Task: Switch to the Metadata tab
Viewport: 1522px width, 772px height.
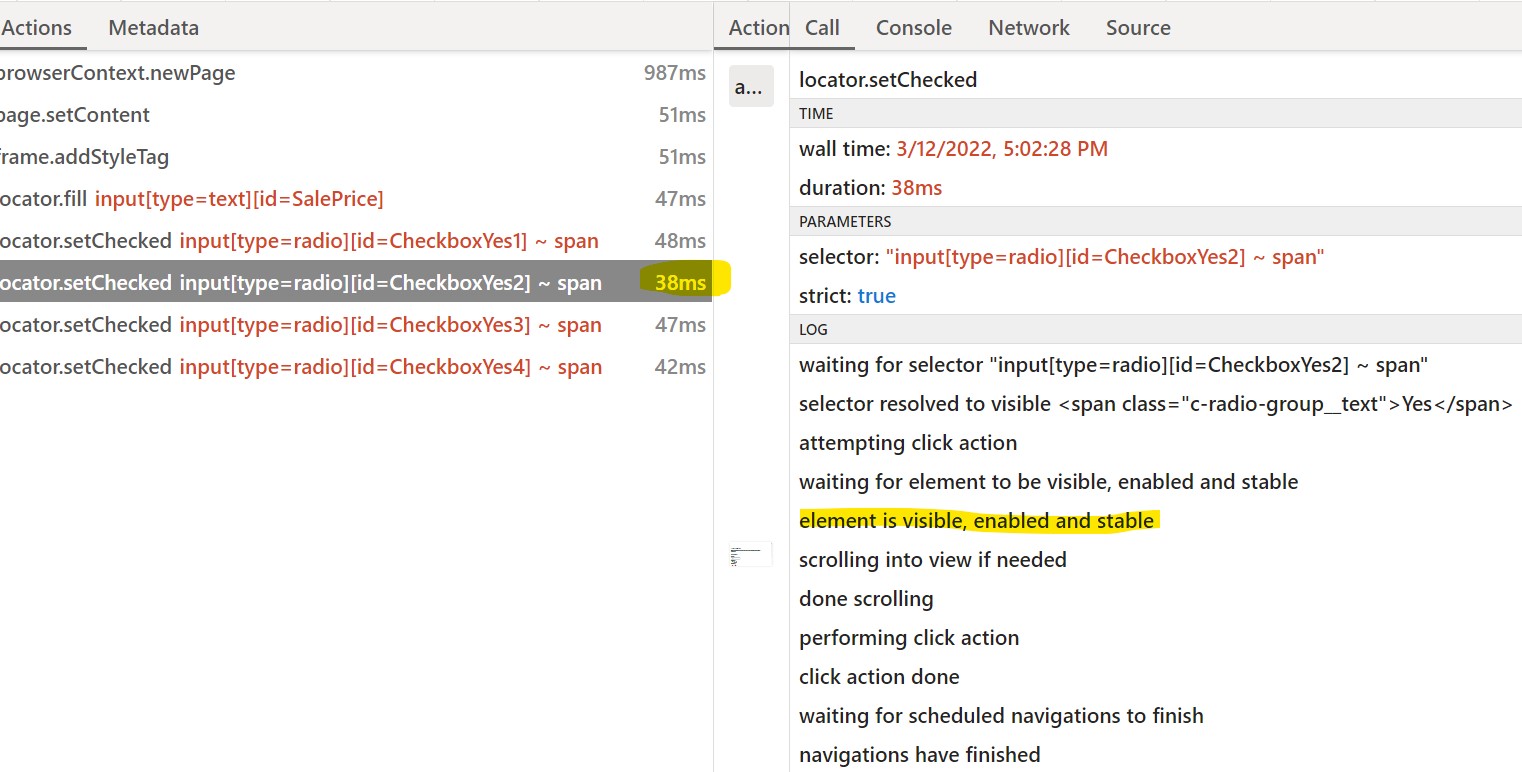Action: click(152, 27)
